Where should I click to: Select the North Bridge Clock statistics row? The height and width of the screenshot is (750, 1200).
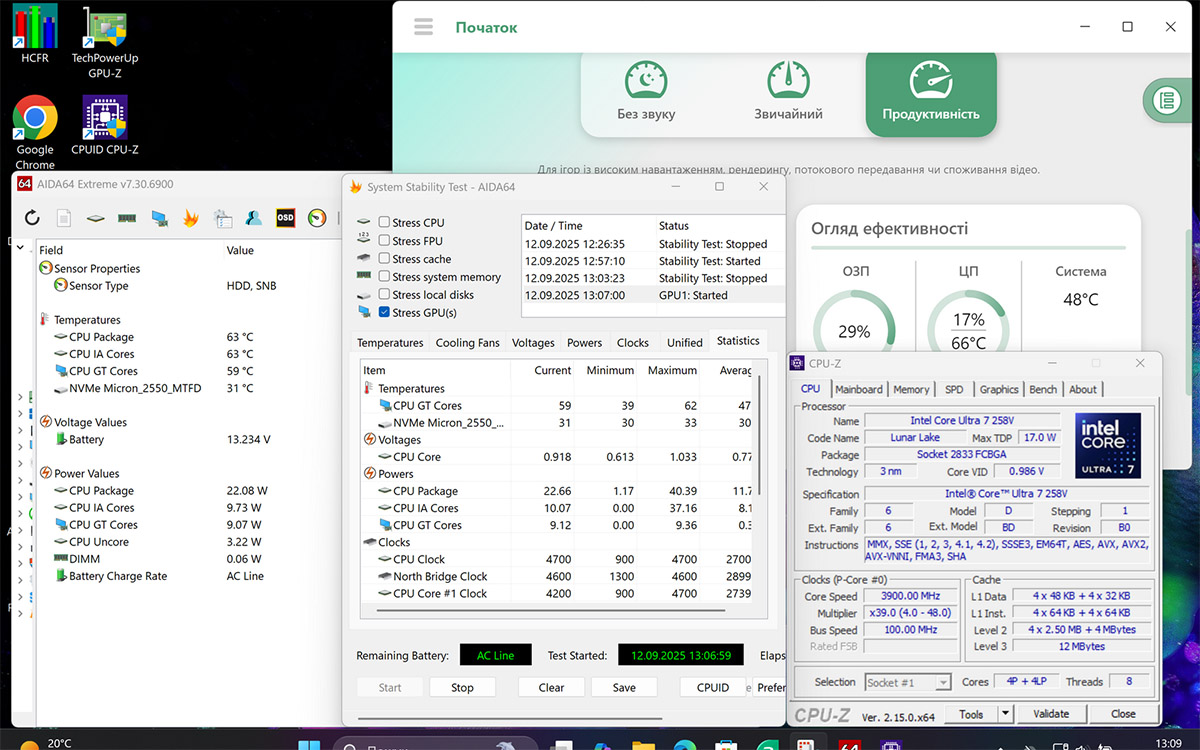556,576
